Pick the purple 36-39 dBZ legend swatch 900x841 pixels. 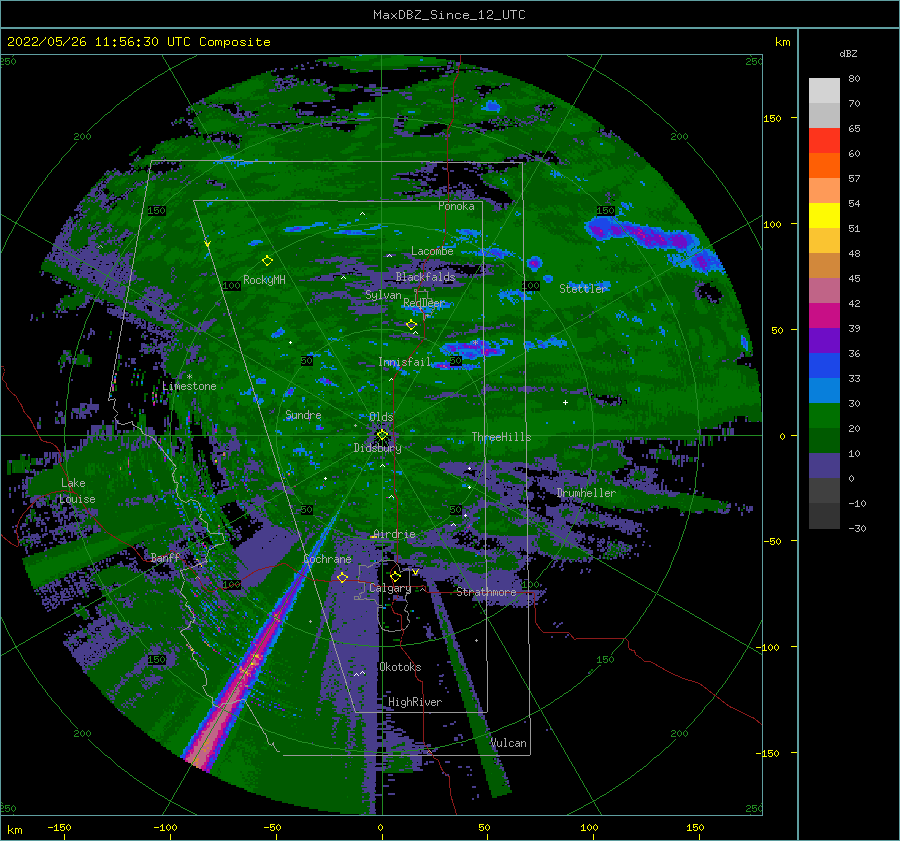click(x=824, y=341)
